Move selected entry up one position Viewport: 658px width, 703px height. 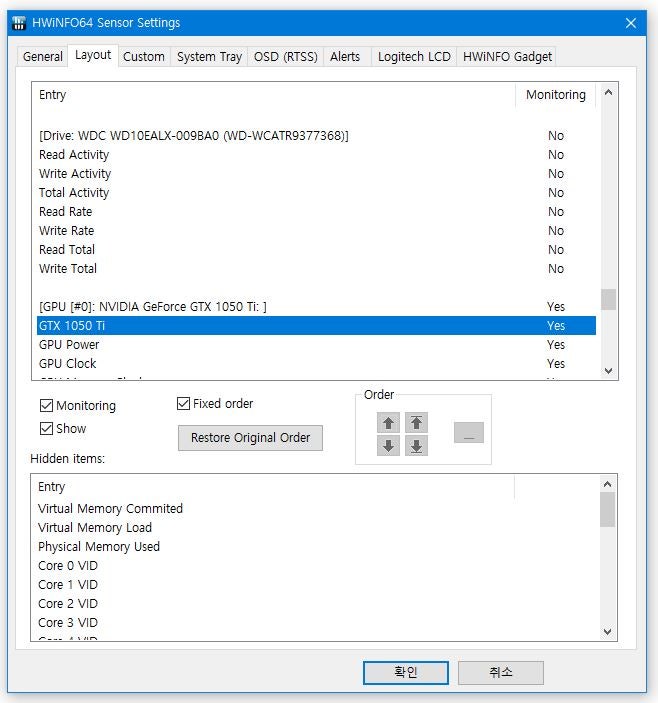[x=388, y=423]
